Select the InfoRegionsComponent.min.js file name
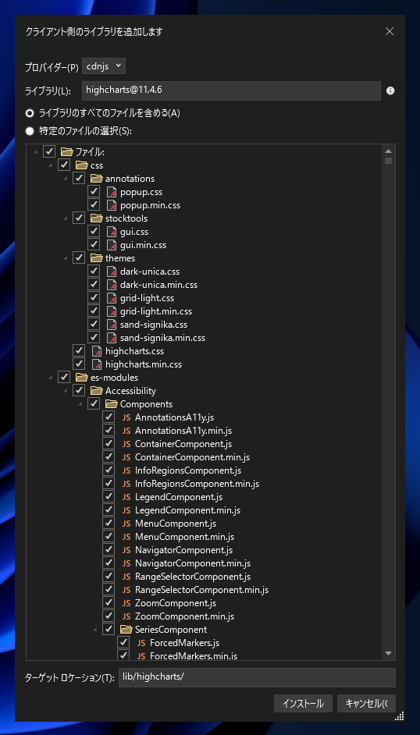Screen dimensions: 420x735 tap(197, 483)
